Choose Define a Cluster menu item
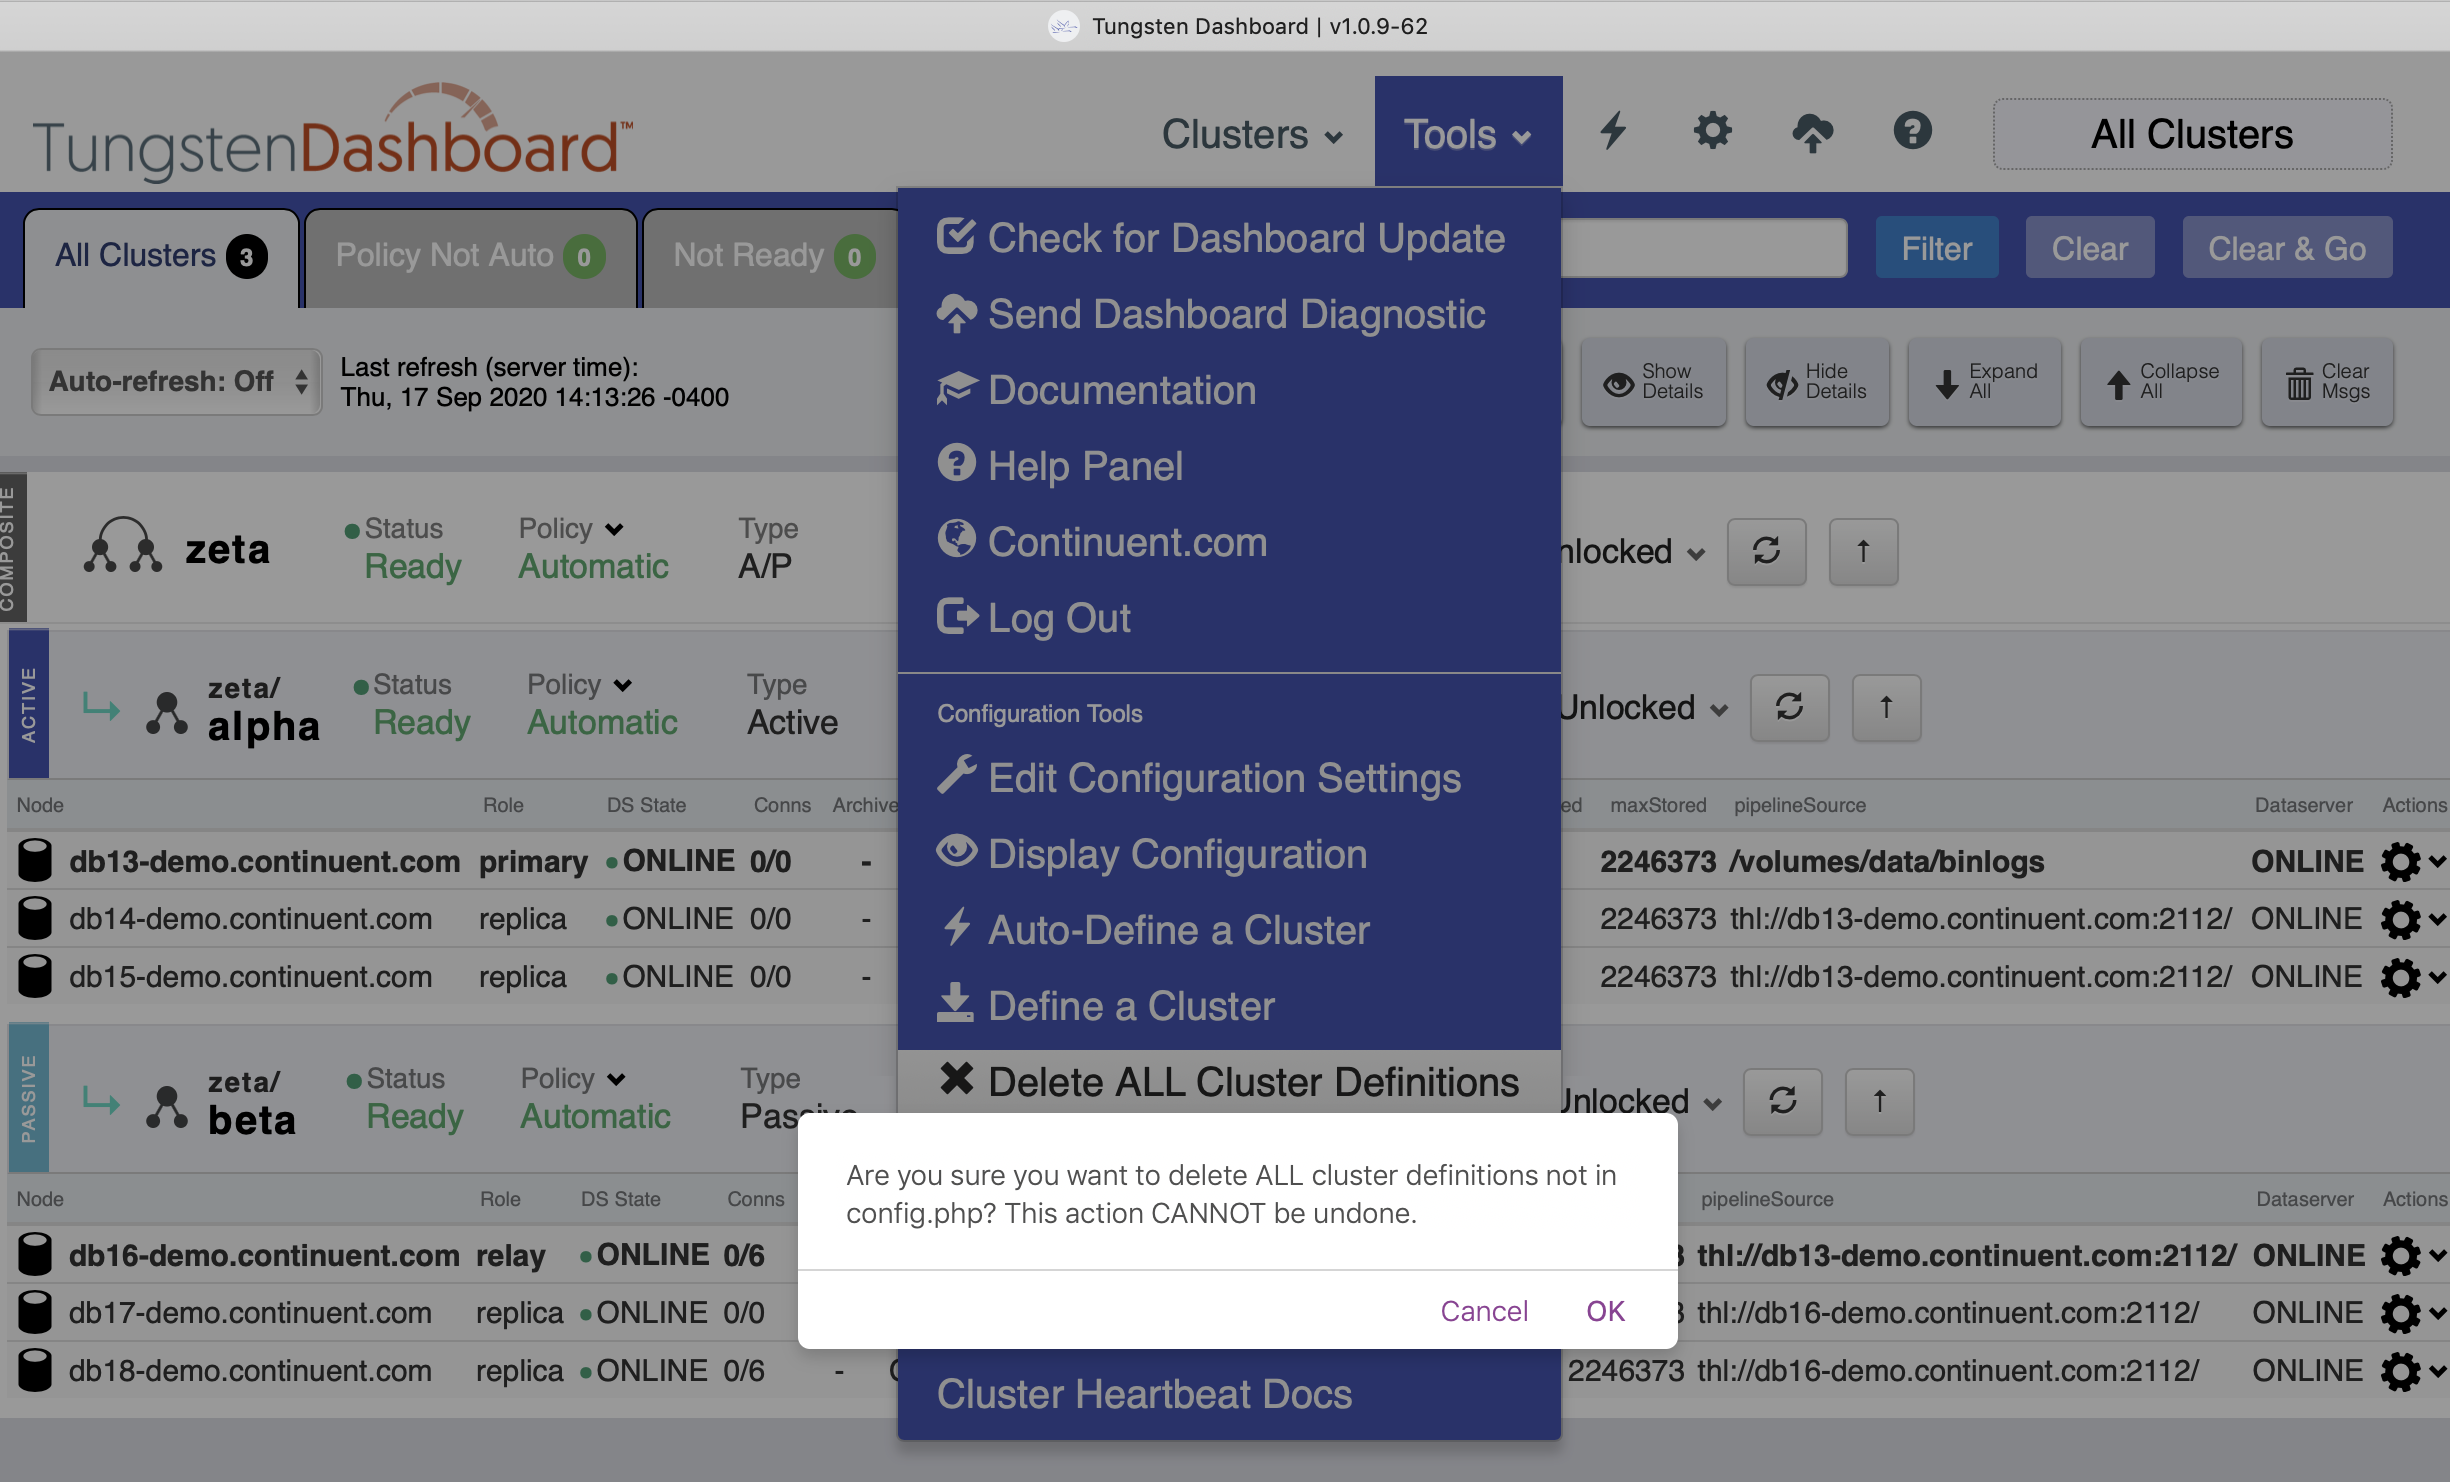2450x1482 pixels. point(1229,1006)
